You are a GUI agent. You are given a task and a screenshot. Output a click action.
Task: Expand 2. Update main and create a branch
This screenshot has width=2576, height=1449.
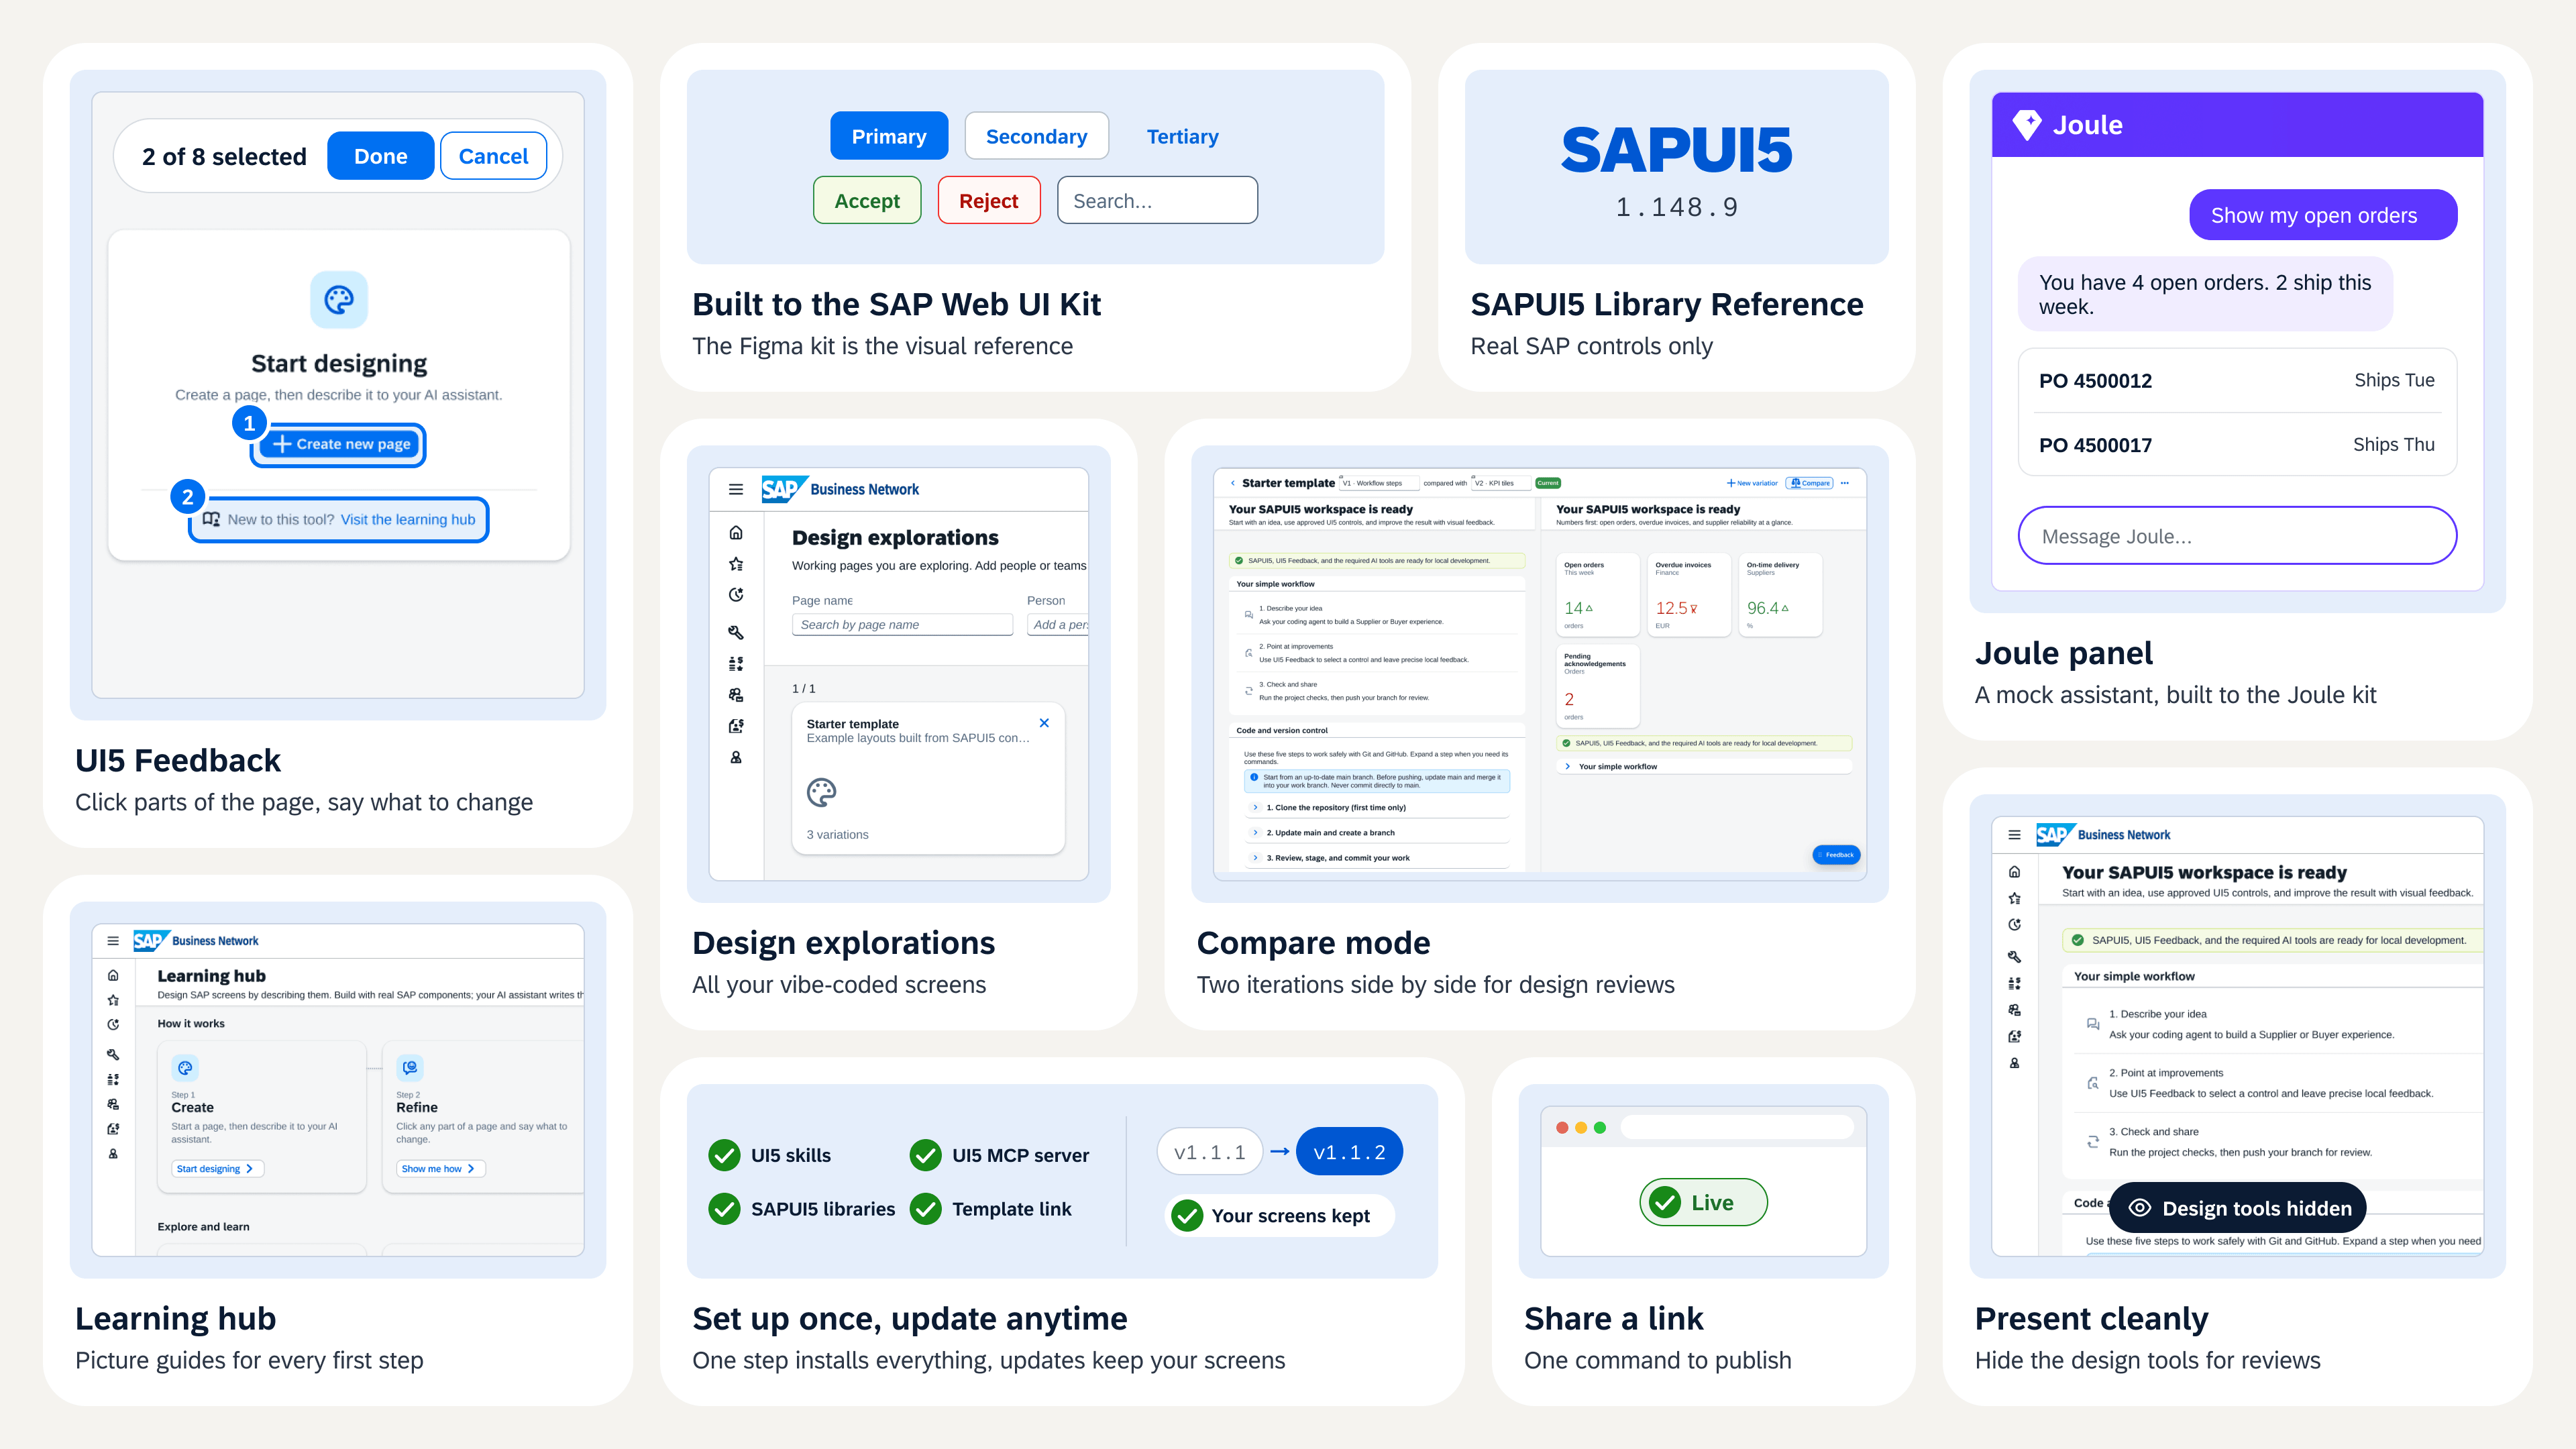1377,832
